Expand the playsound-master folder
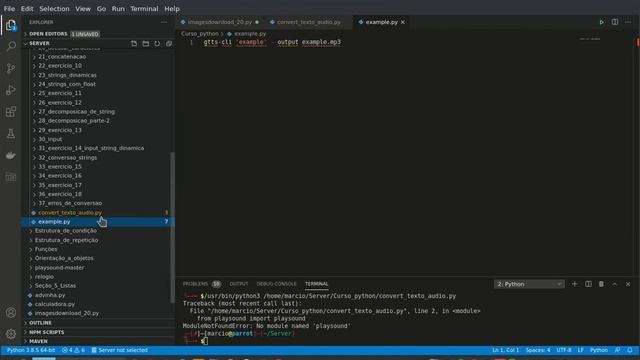This screenshot has width=640, height=360. pos(59,268)
